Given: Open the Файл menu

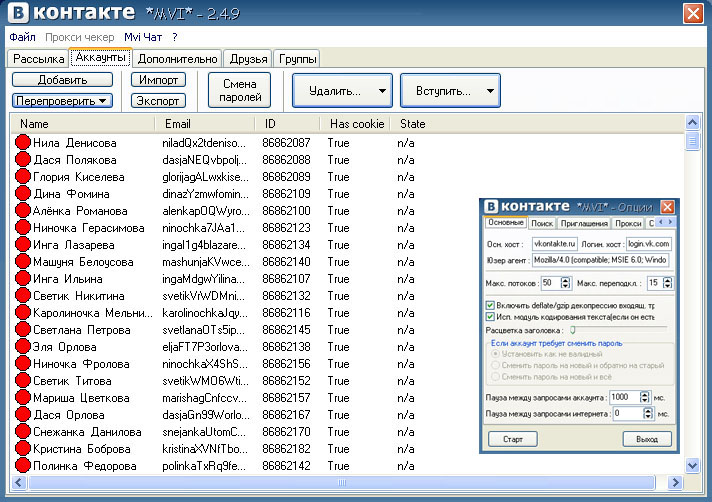Looking at the screenshot, I should [x=22, y=37].
